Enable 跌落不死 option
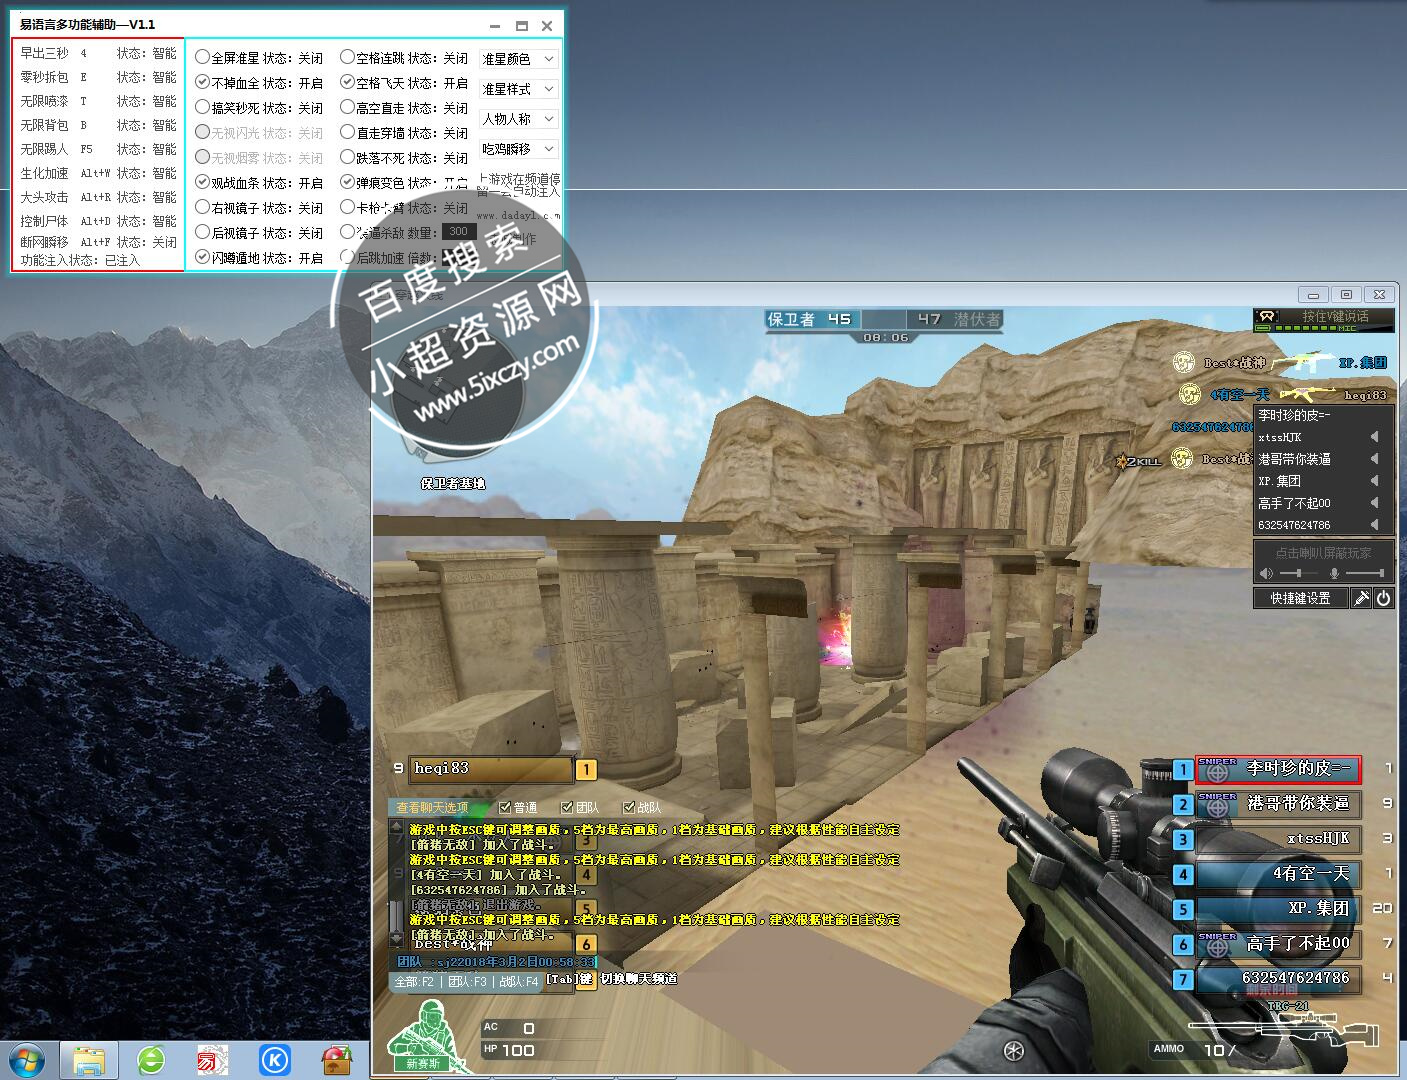 (347, 158)
